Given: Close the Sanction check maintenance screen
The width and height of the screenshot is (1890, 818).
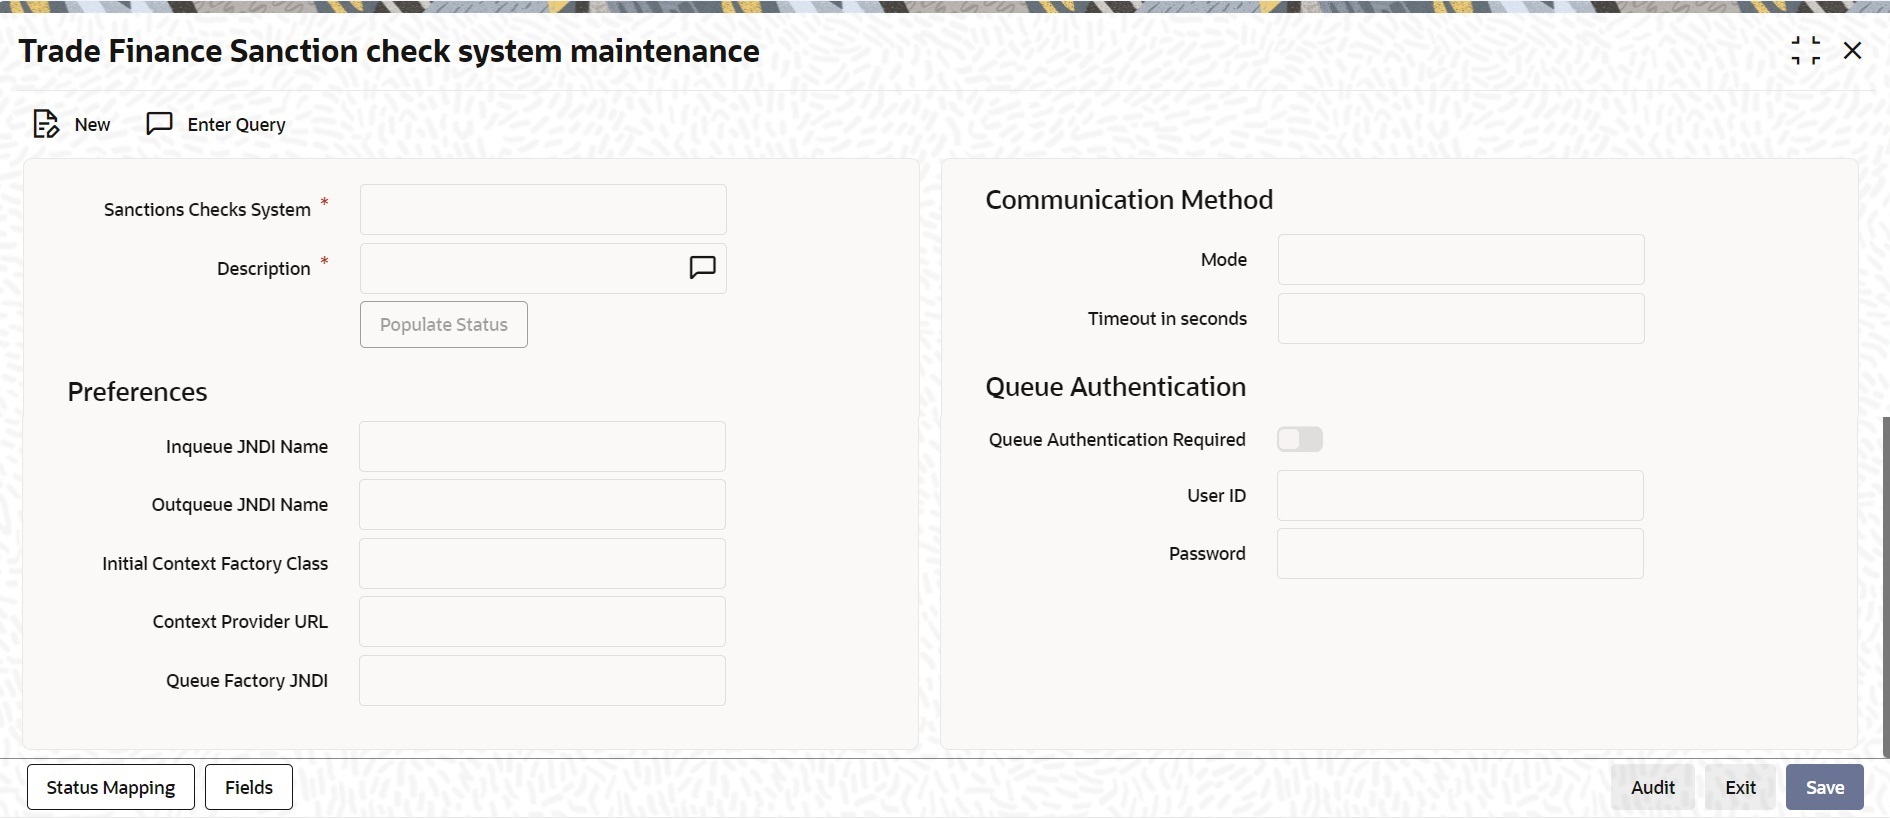Looking at the screenshot, I should 1852,51.
